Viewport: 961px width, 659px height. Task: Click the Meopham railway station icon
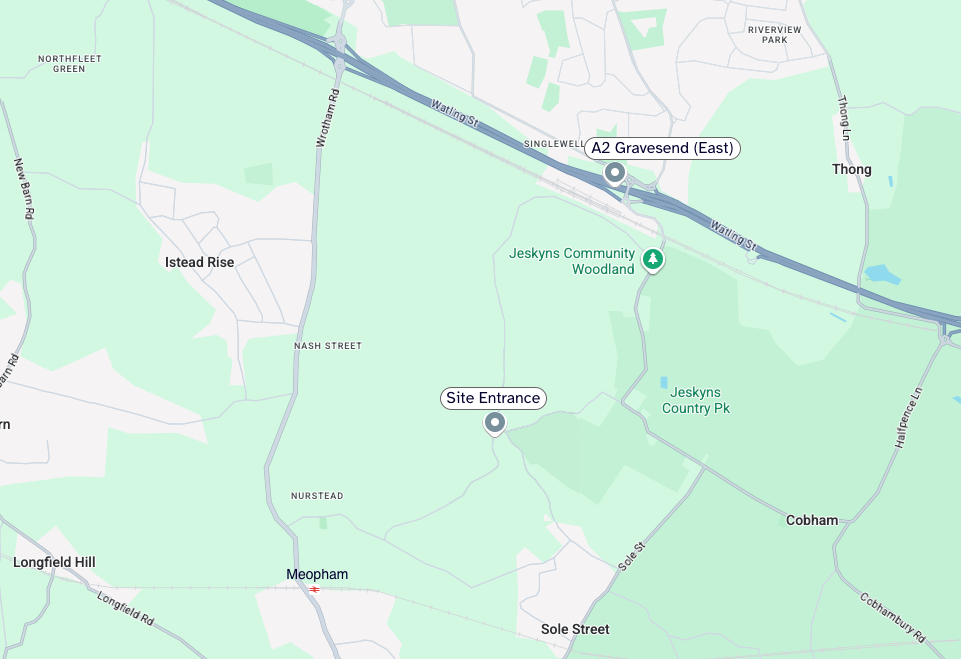point(314,590)
